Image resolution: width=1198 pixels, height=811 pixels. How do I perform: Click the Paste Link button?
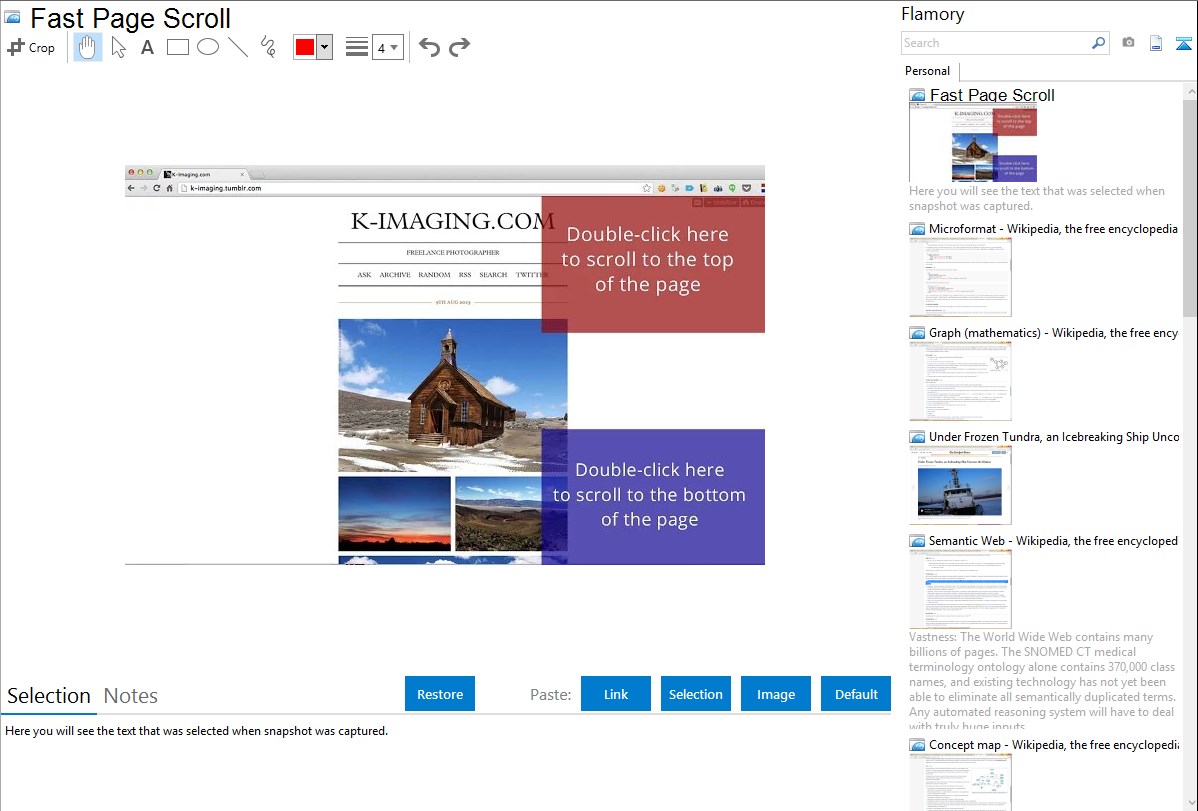pos(616,694)
